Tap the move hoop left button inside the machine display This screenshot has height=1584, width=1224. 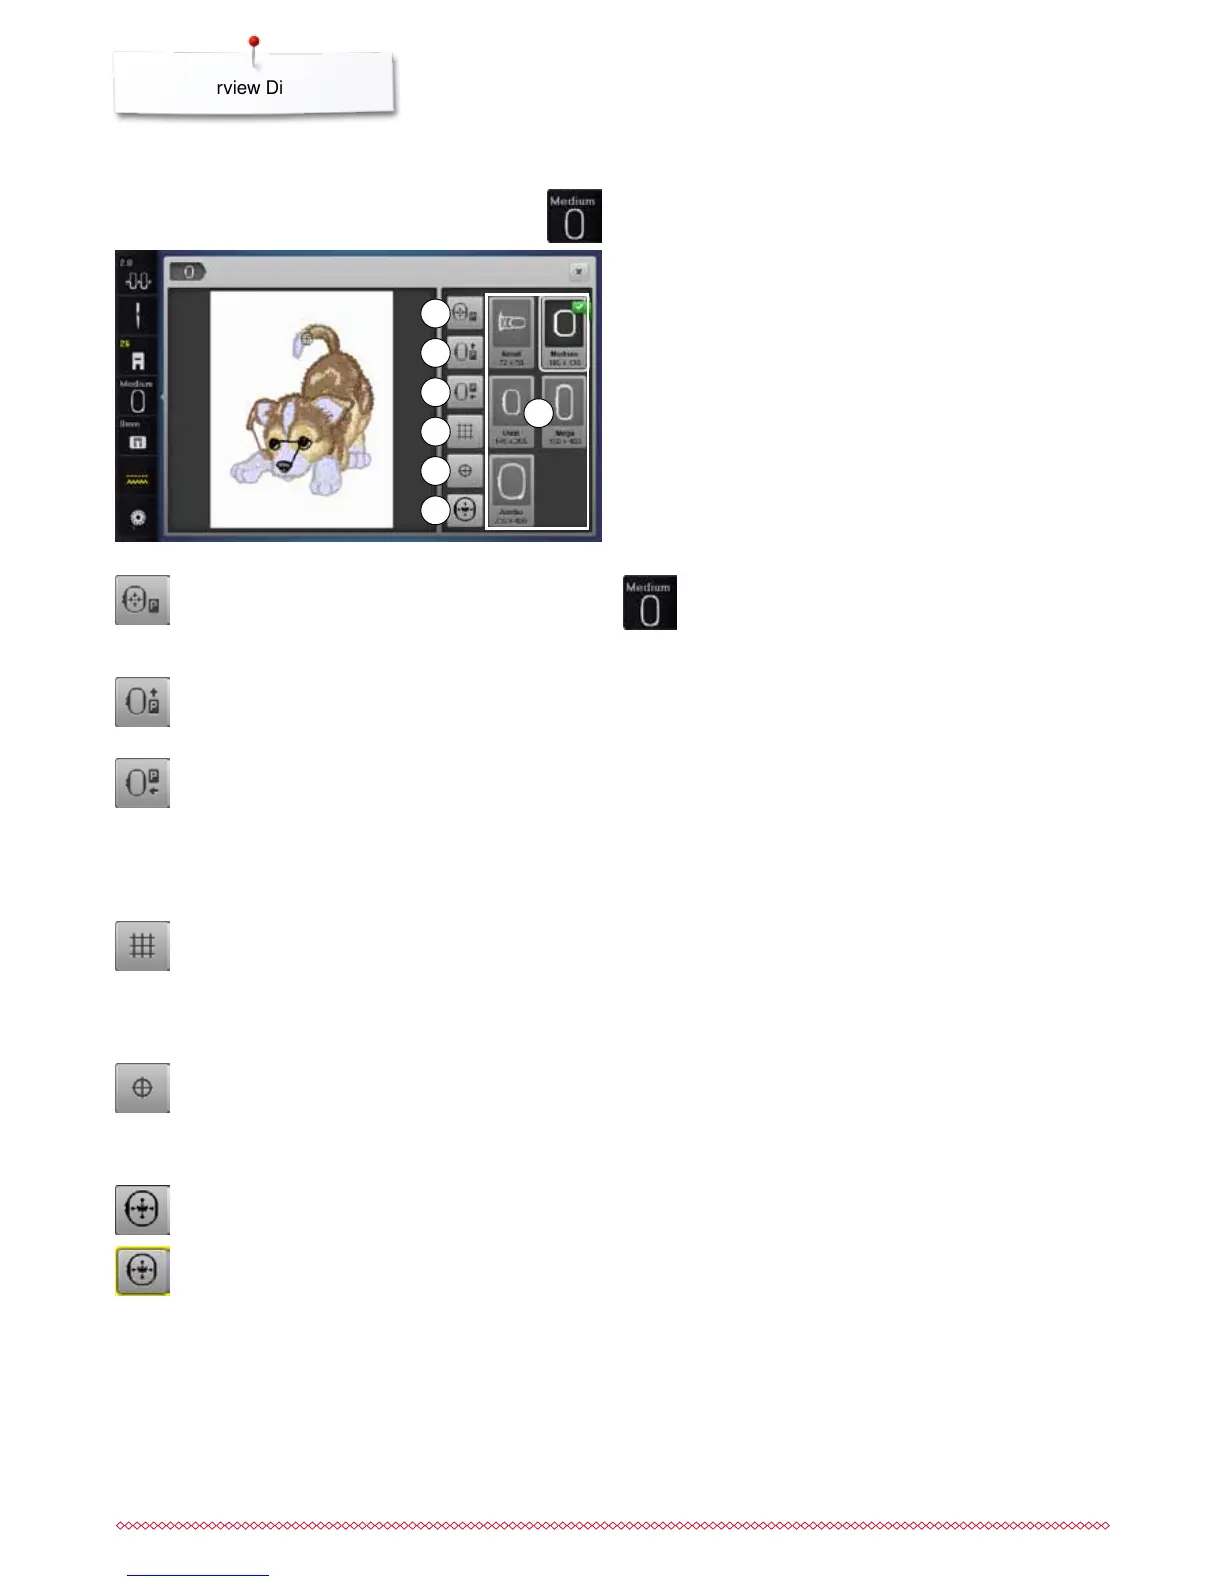466,391
